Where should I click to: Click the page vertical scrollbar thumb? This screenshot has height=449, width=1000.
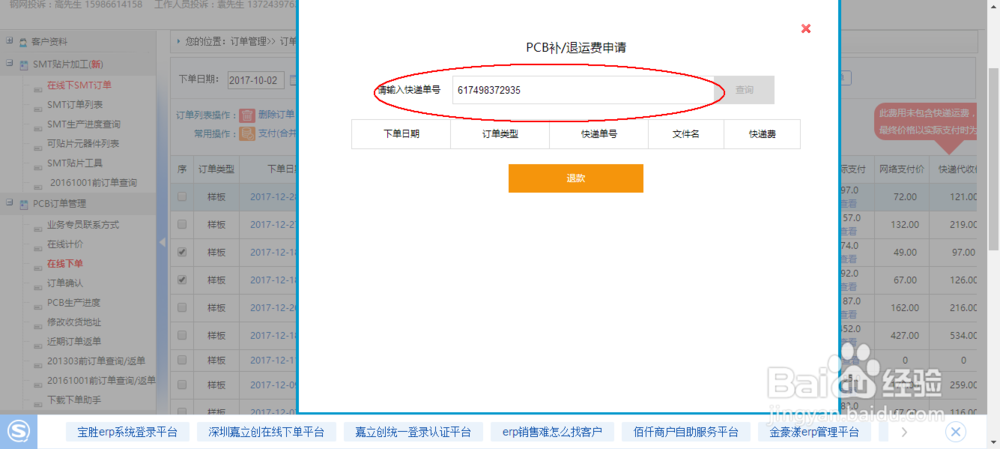click(x=994, y=159)
